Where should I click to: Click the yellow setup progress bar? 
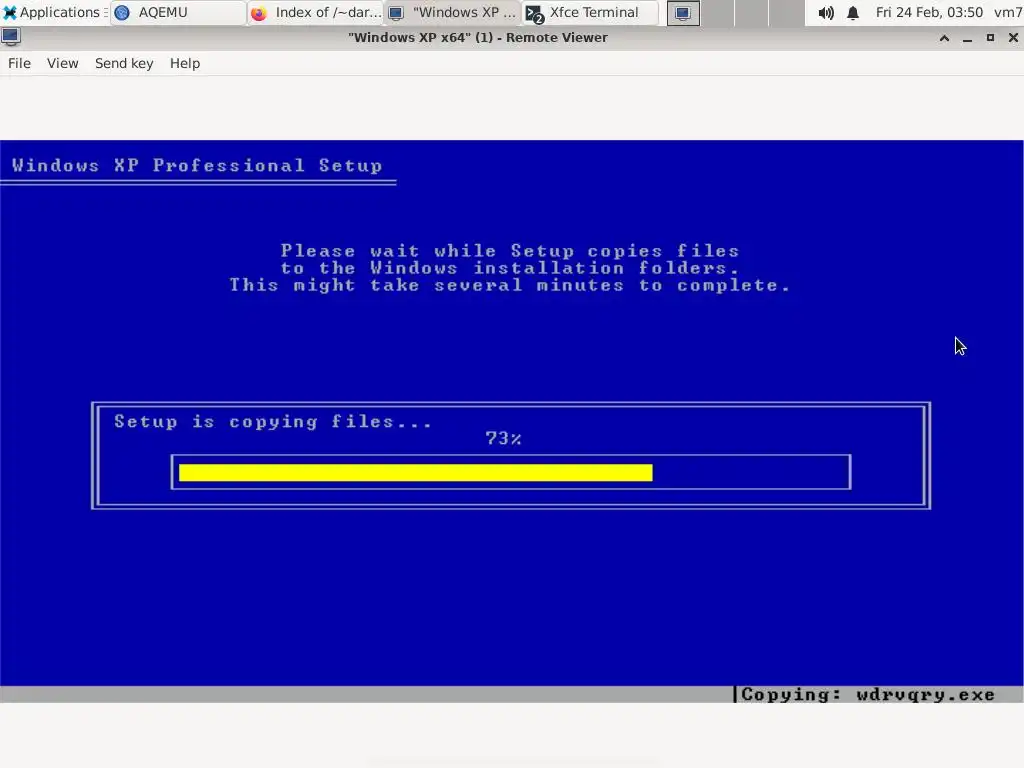(x=415, y=473)
